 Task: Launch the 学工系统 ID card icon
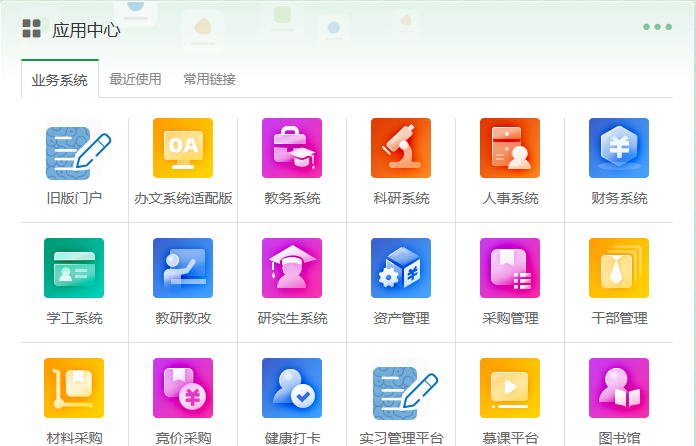point(74,268)
